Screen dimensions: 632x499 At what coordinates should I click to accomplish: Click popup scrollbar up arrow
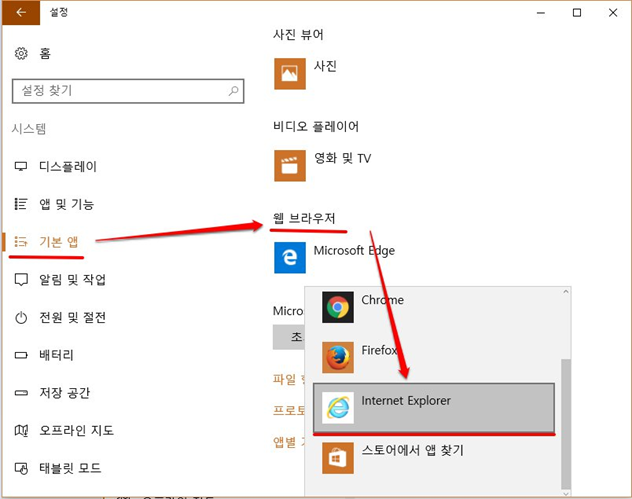[x=566, y=291]
